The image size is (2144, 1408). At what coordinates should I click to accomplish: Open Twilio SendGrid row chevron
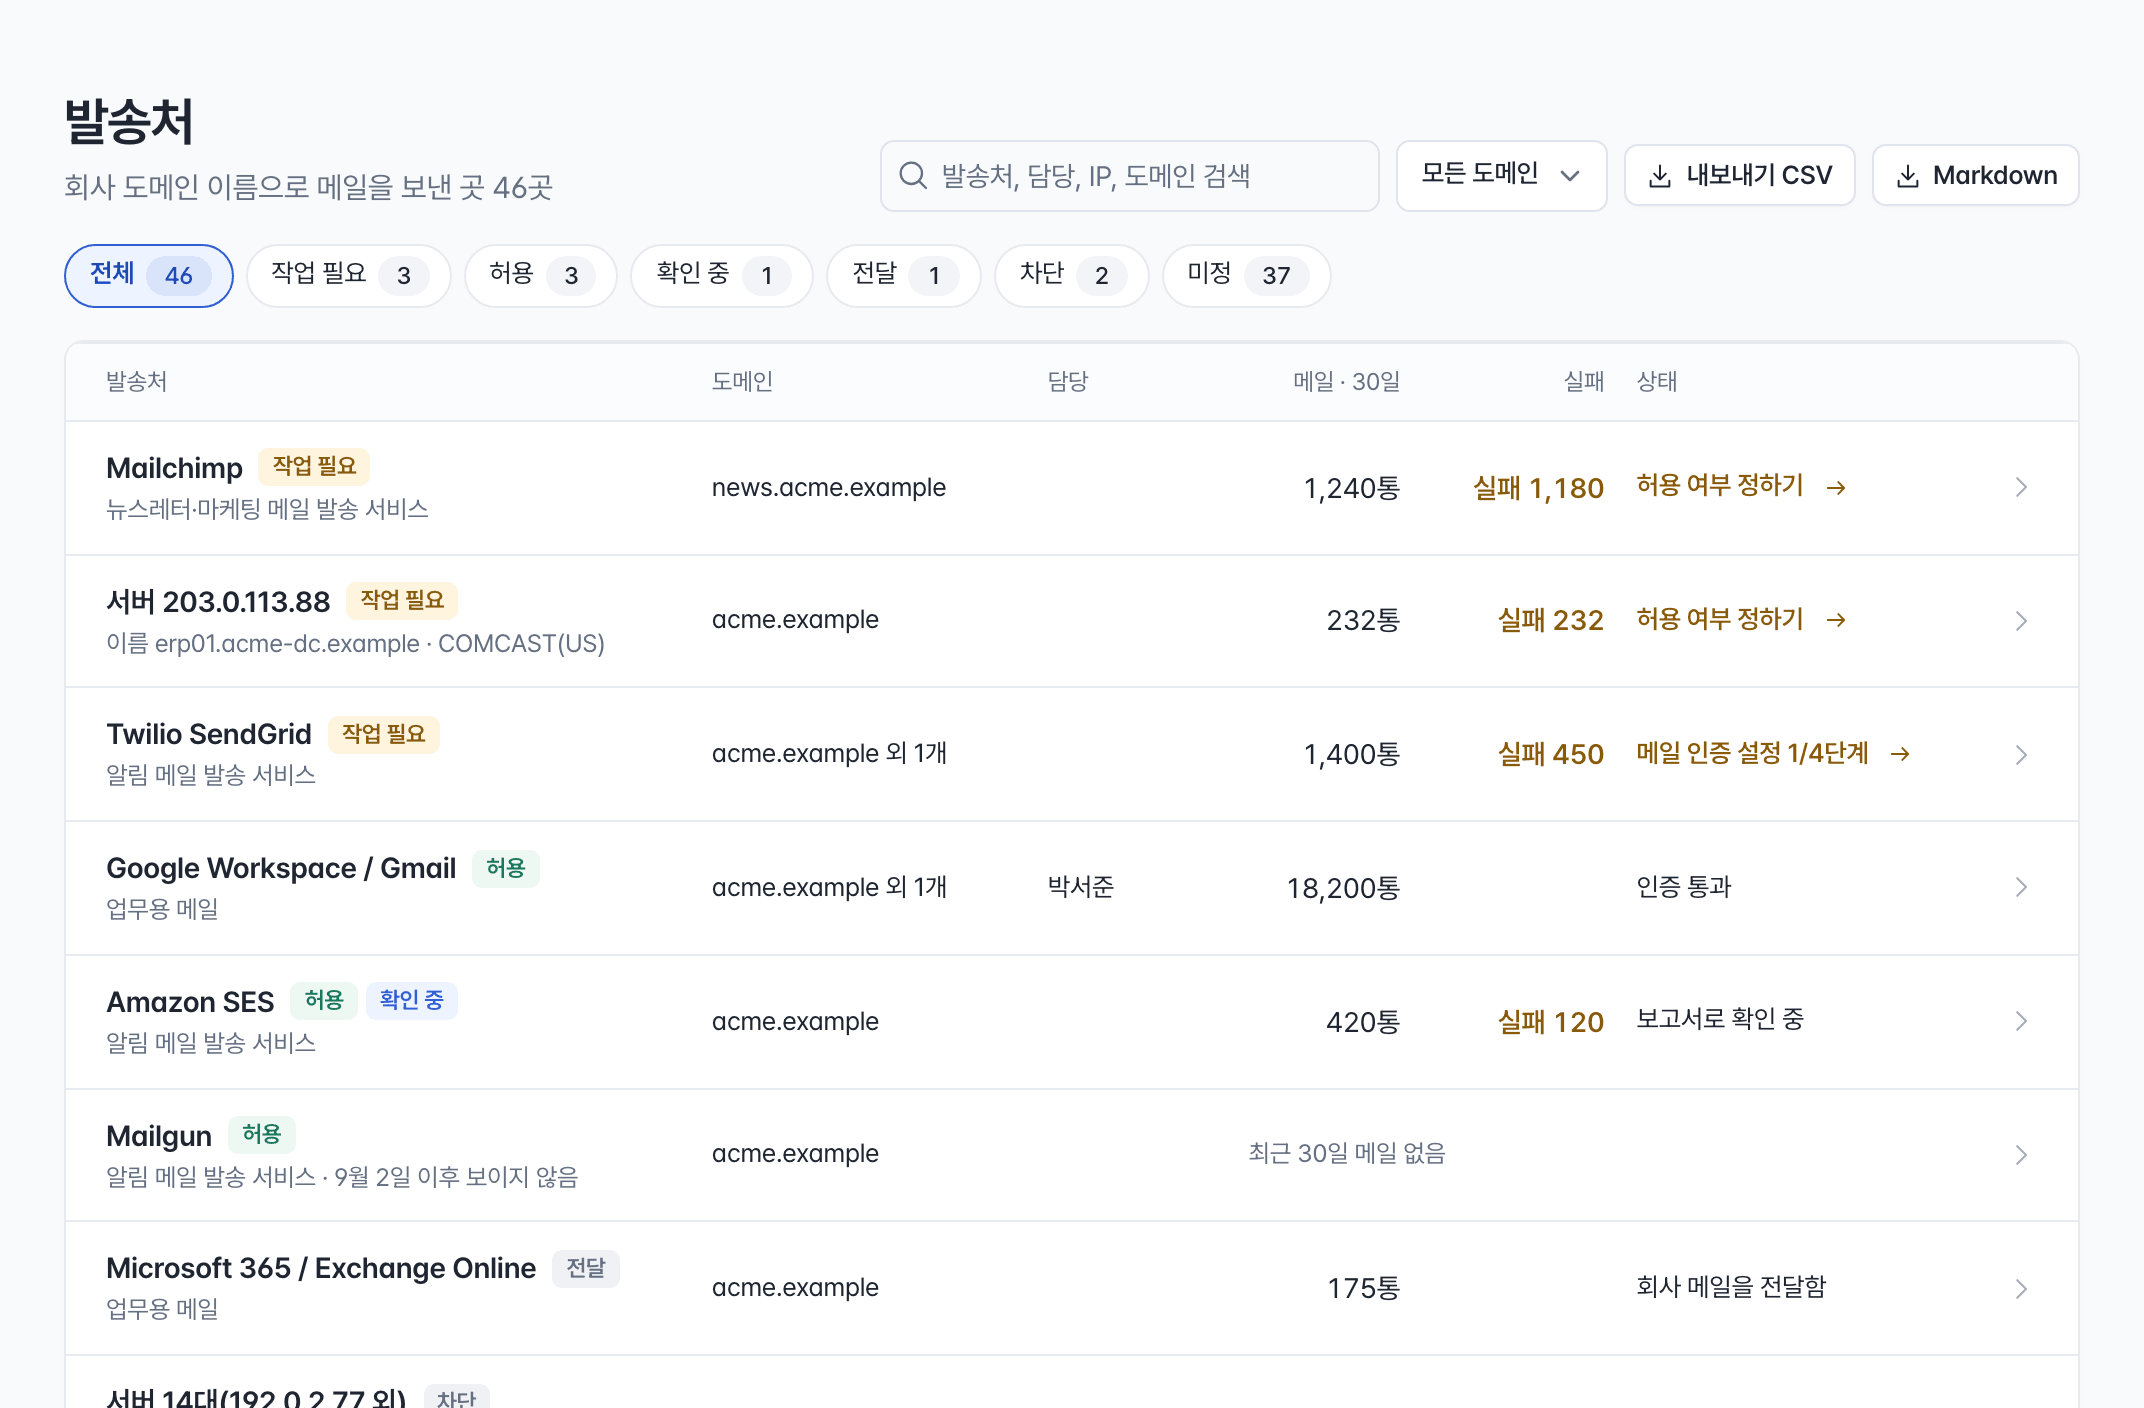pos(2021,755)
